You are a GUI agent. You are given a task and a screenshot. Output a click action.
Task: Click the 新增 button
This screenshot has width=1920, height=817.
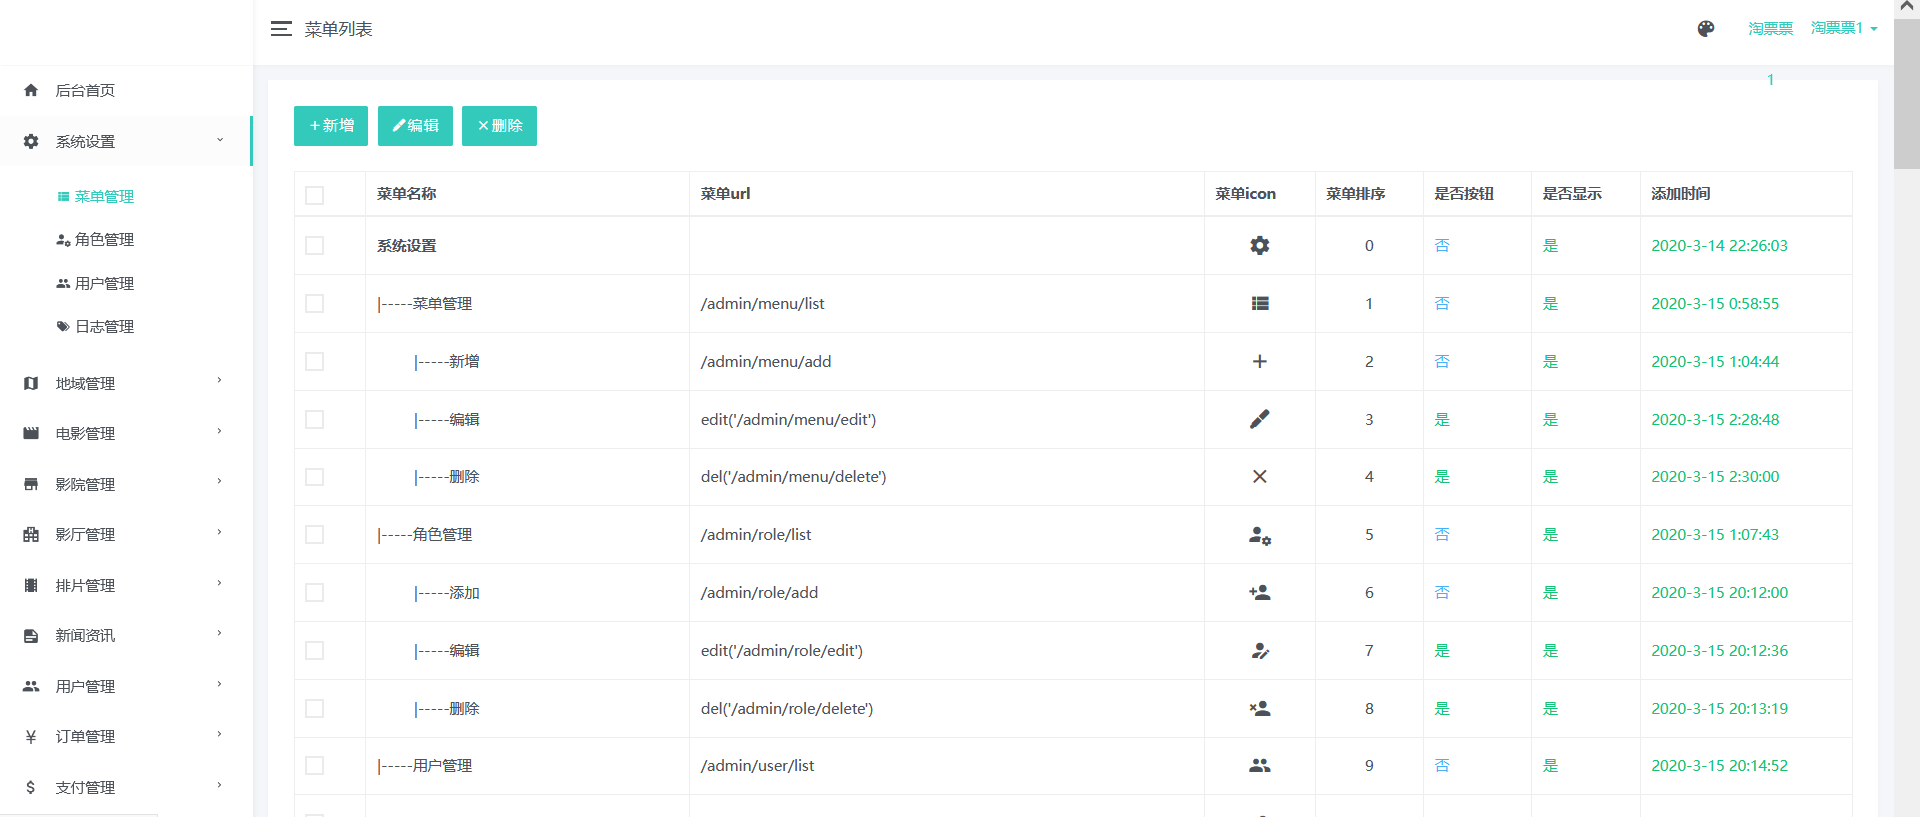[x=331, y=126]
